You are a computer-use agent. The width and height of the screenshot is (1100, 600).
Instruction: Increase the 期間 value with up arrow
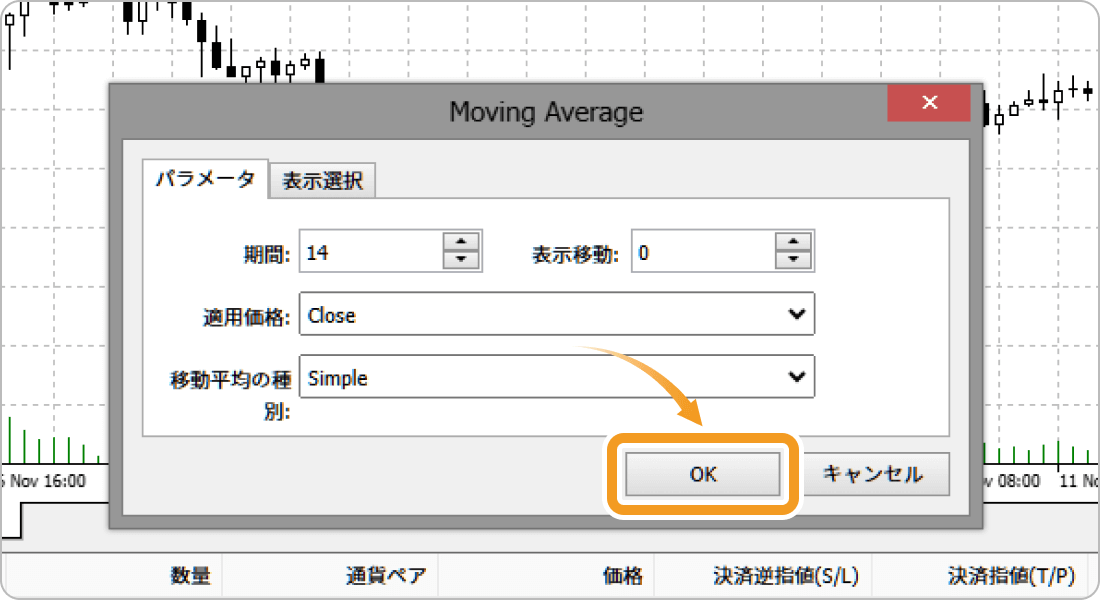point(461,242)
